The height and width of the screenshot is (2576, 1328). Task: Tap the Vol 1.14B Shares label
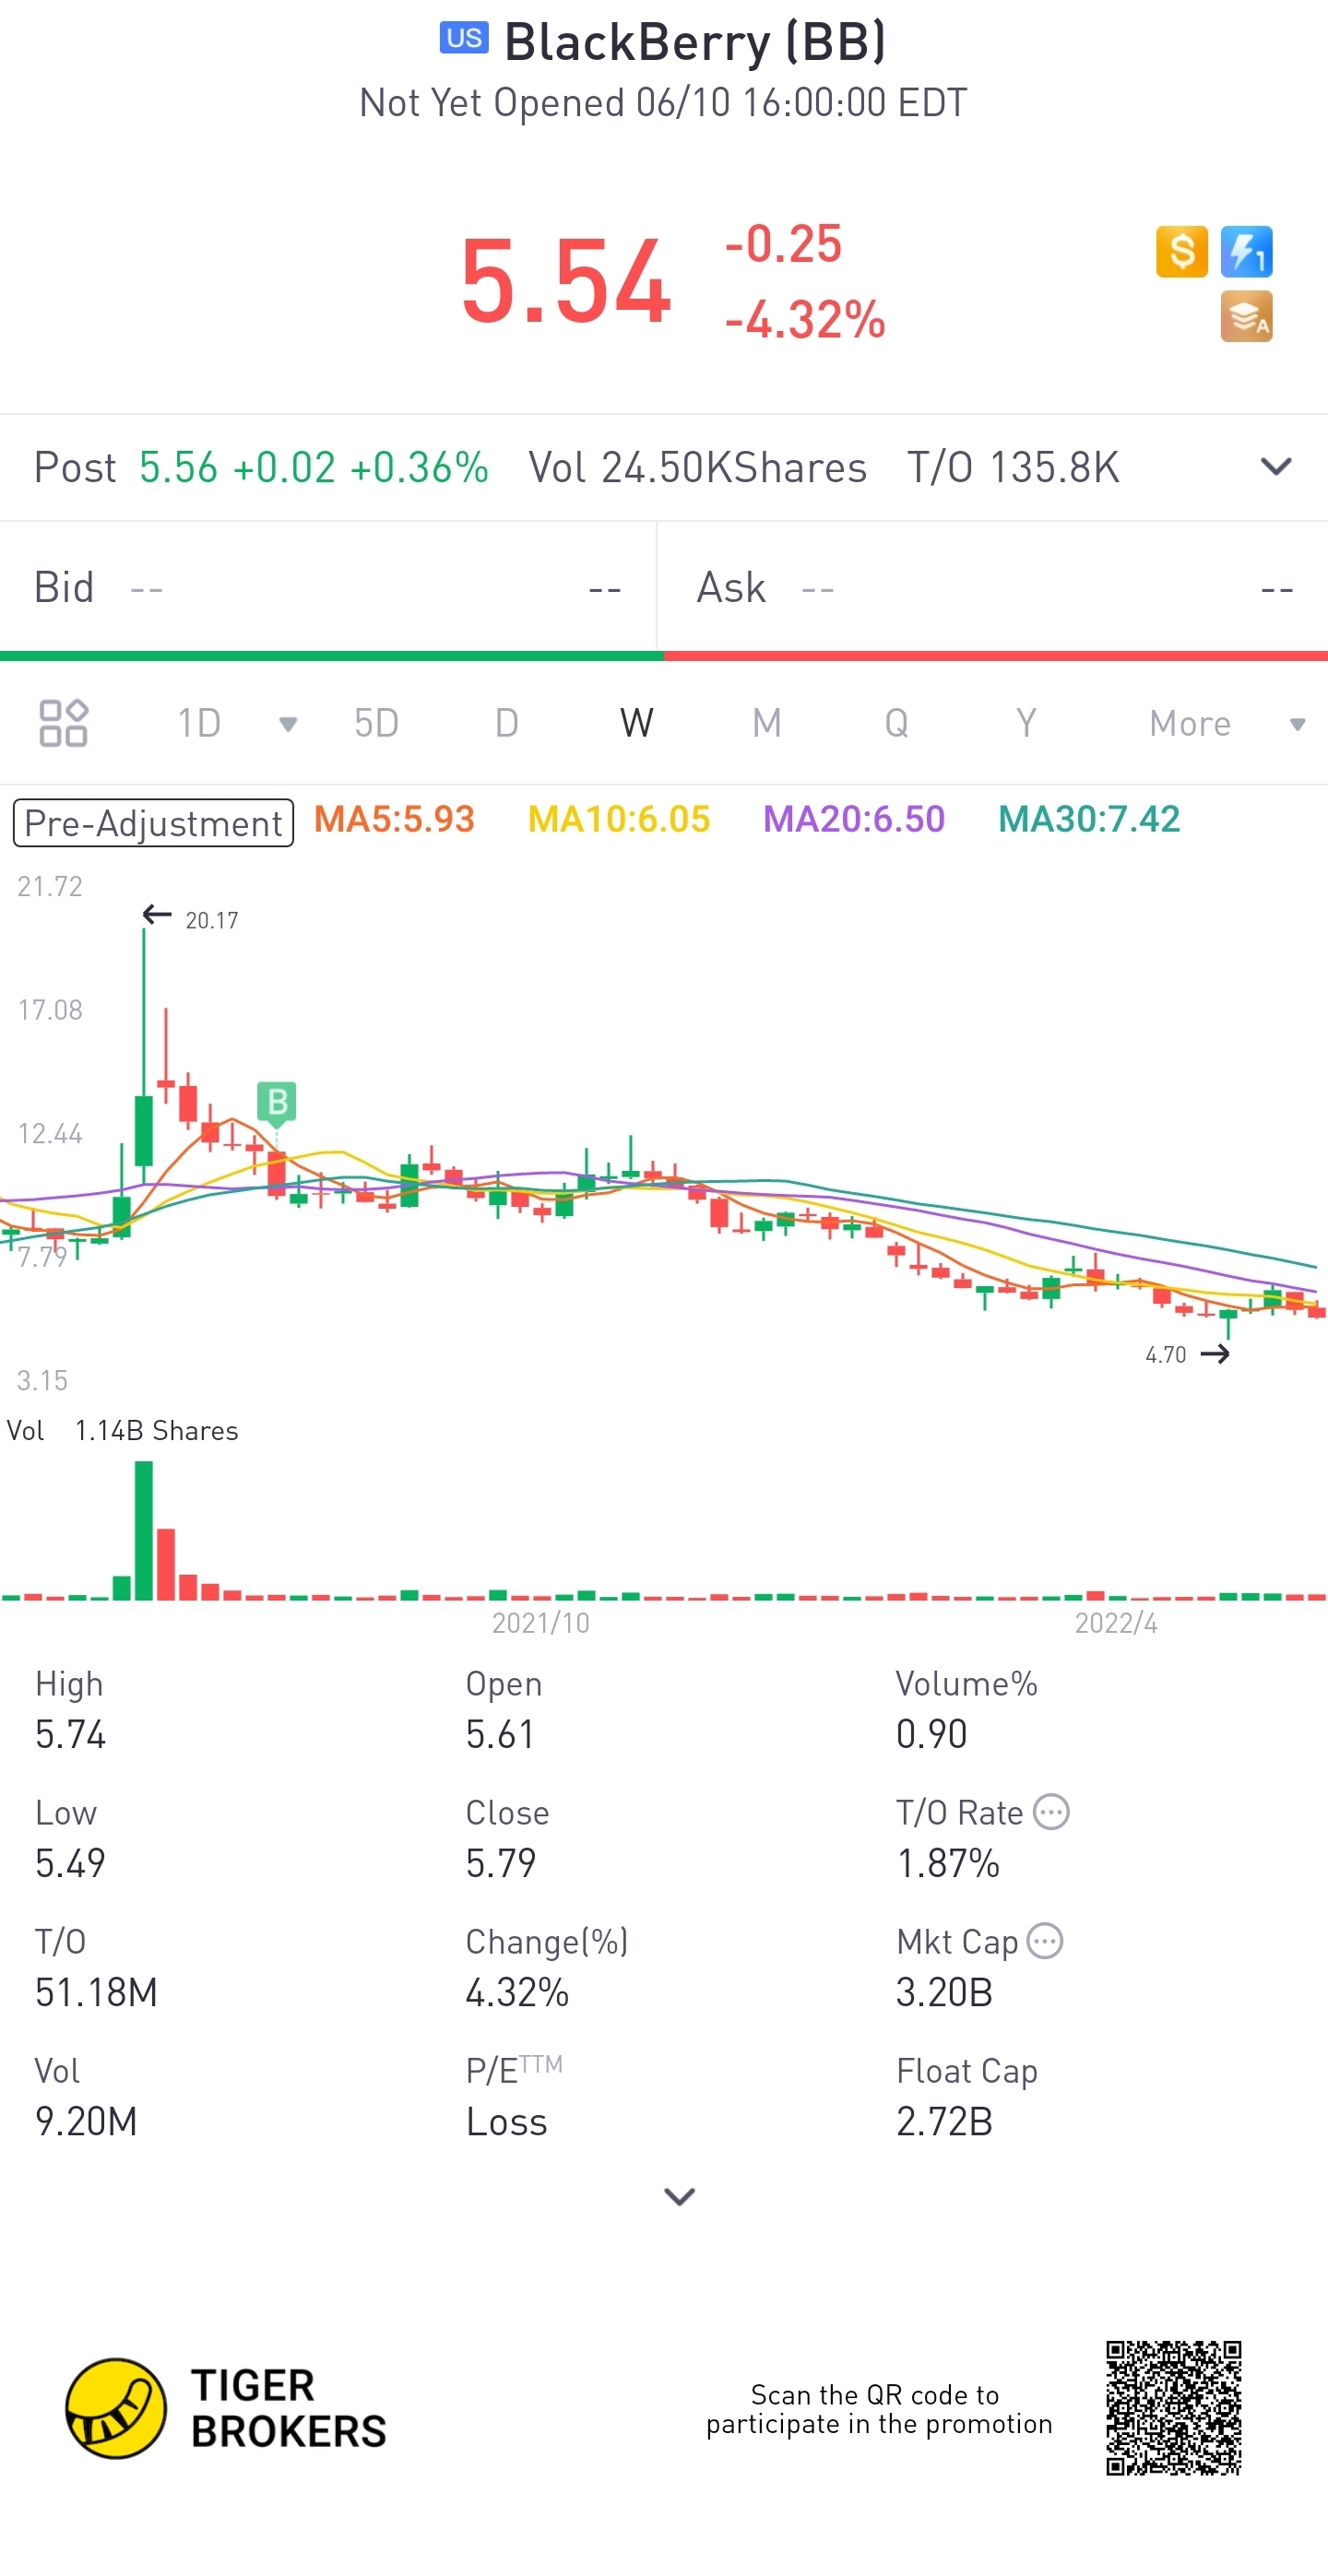tap(122, 1430)
